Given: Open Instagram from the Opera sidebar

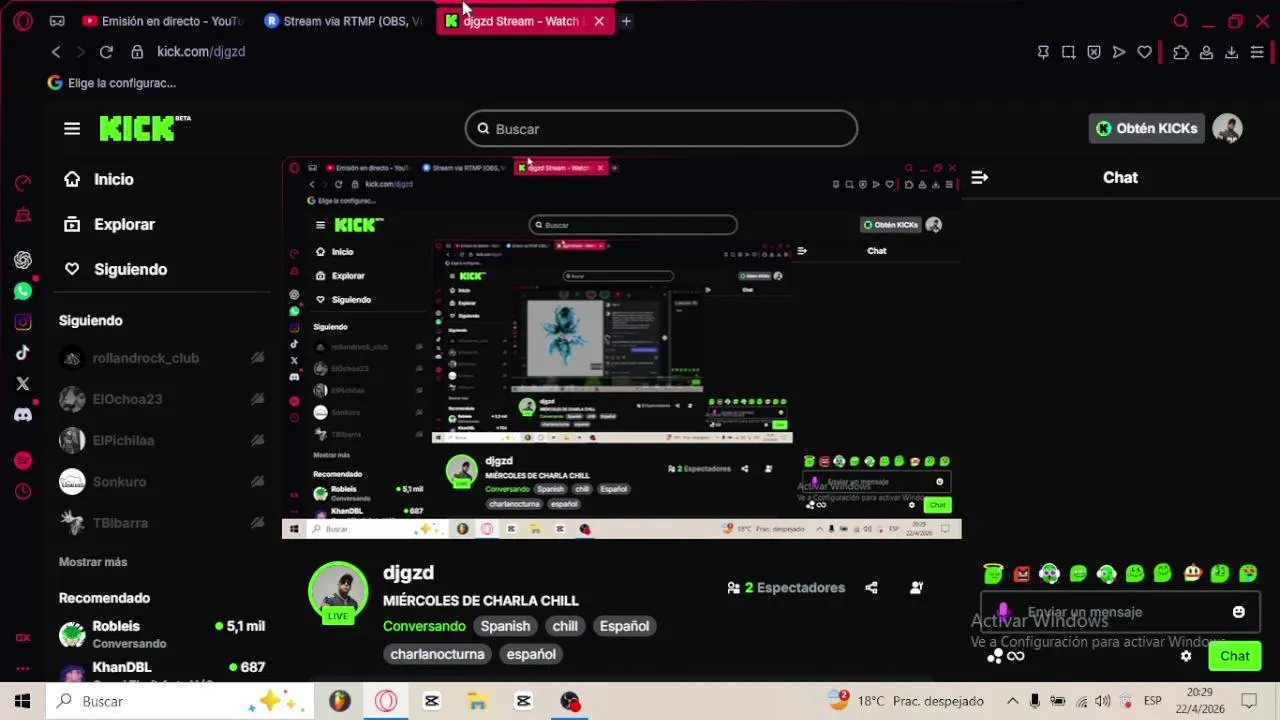Looking at the screenshot, I should 23,322.
